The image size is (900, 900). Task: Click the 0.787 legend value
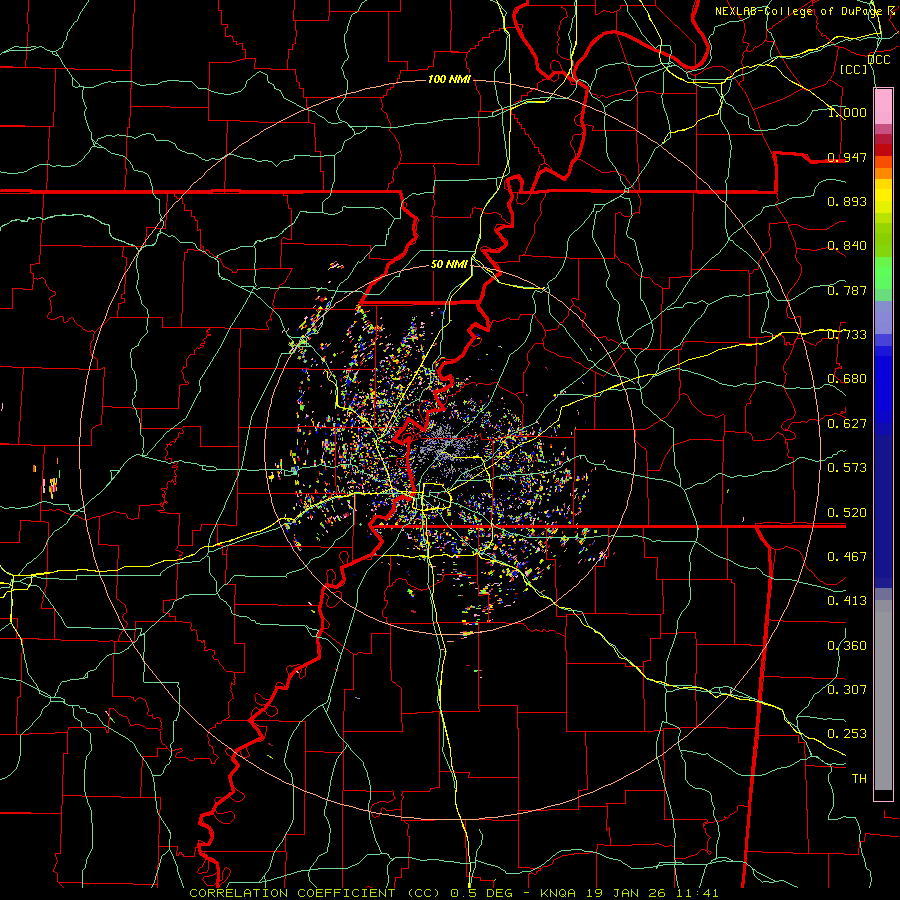[x=847, y=290]
